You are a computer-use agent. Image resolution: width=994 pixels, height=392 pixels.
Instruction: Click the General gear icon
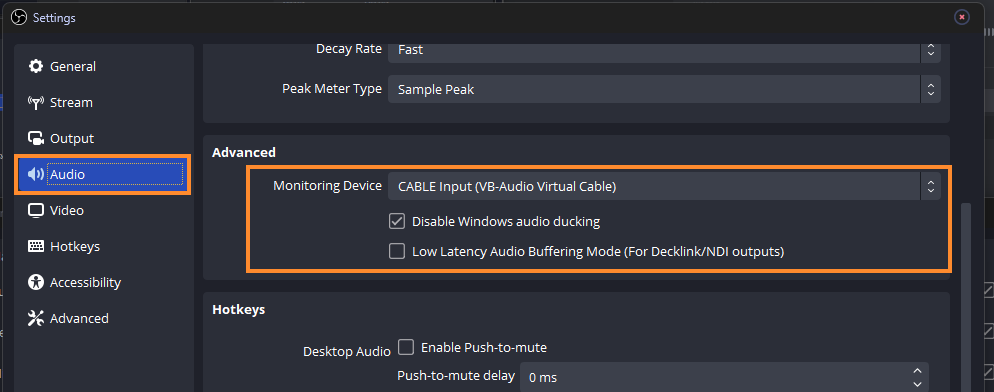(36, 66)
